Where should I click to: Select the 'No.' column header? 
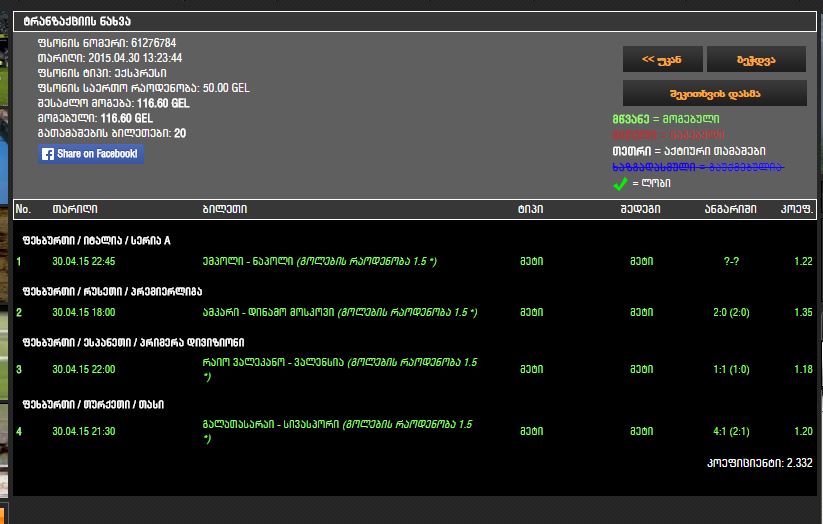pos(23,209)
